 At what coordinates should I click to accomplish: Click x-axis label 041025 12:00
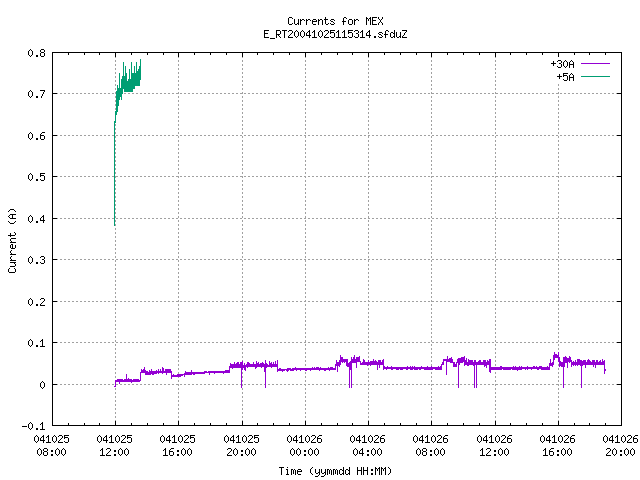(115, 445)
